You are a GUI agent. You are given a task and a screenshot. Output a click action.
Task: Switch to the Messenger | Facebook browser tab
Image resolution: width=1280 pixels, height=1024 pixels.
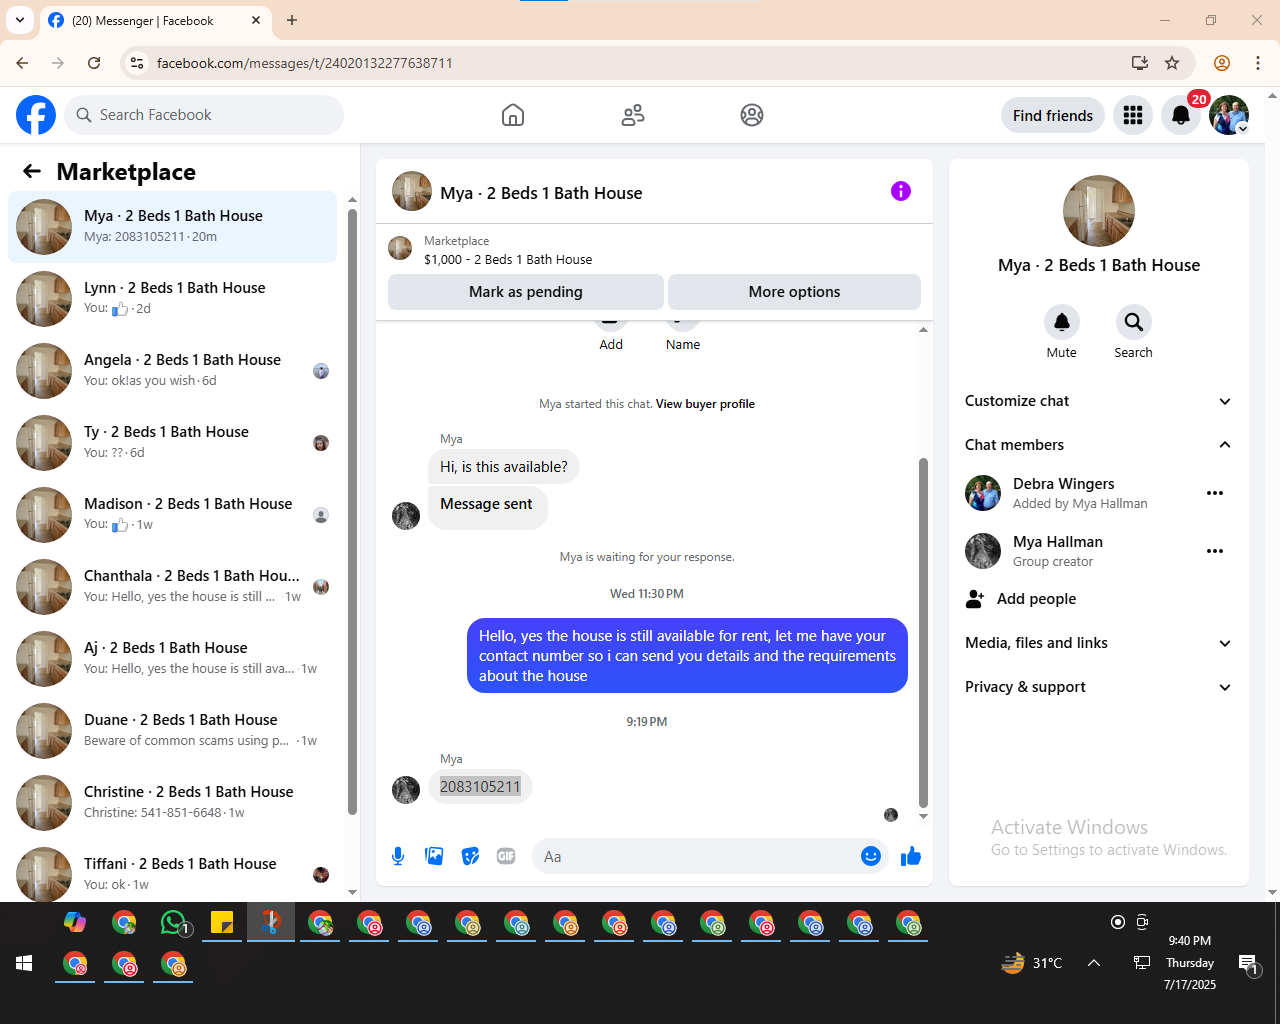pos(155,20)
